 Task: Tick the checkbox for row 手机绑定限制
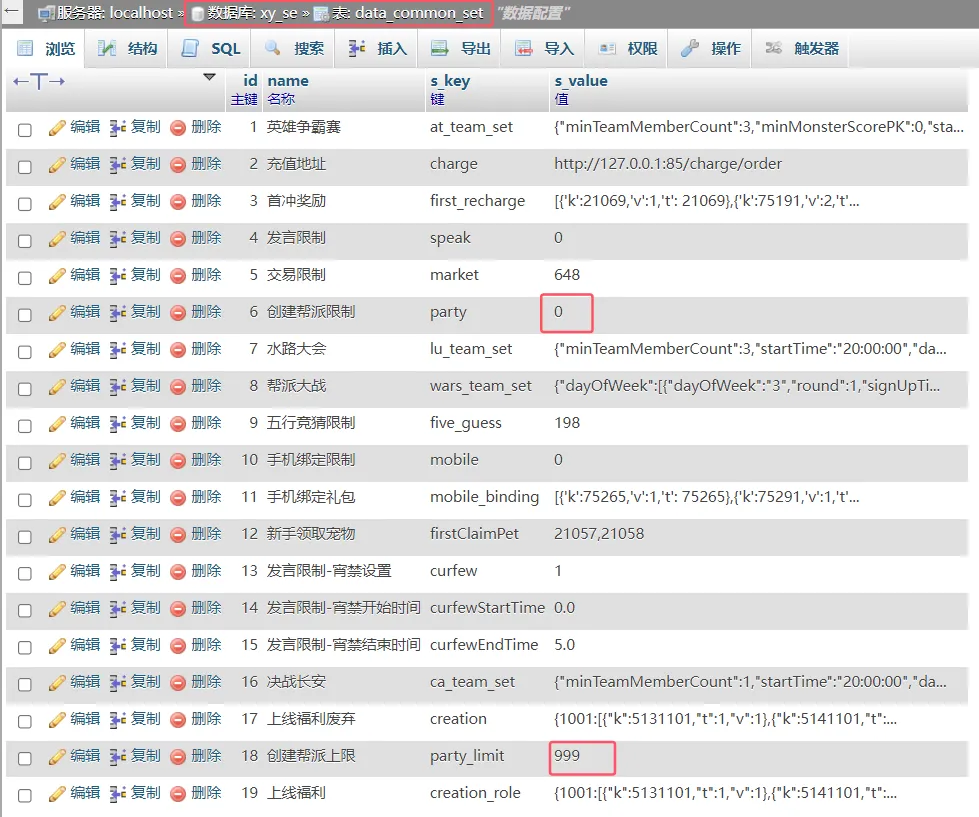click(x=25, y=462)
